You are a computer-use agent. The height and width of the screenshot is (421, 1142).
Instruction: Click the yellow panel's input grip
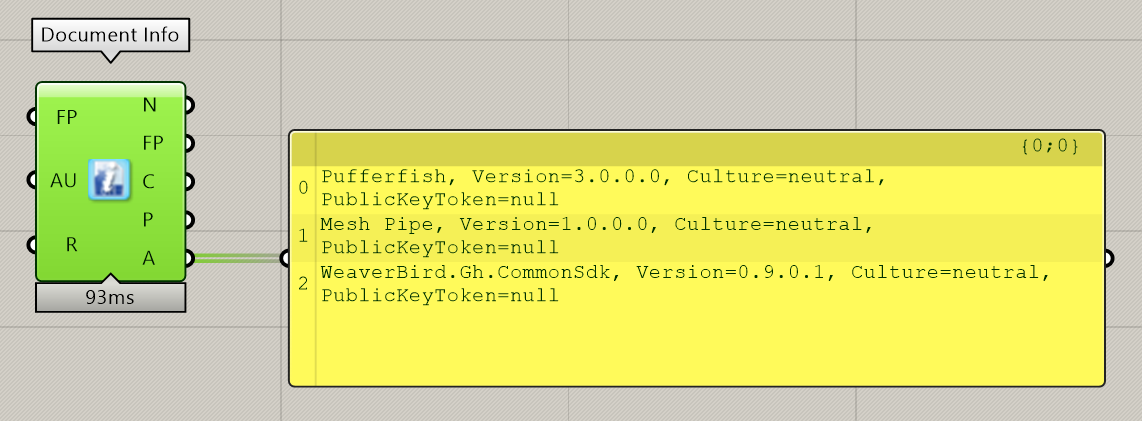coord(286,258)
